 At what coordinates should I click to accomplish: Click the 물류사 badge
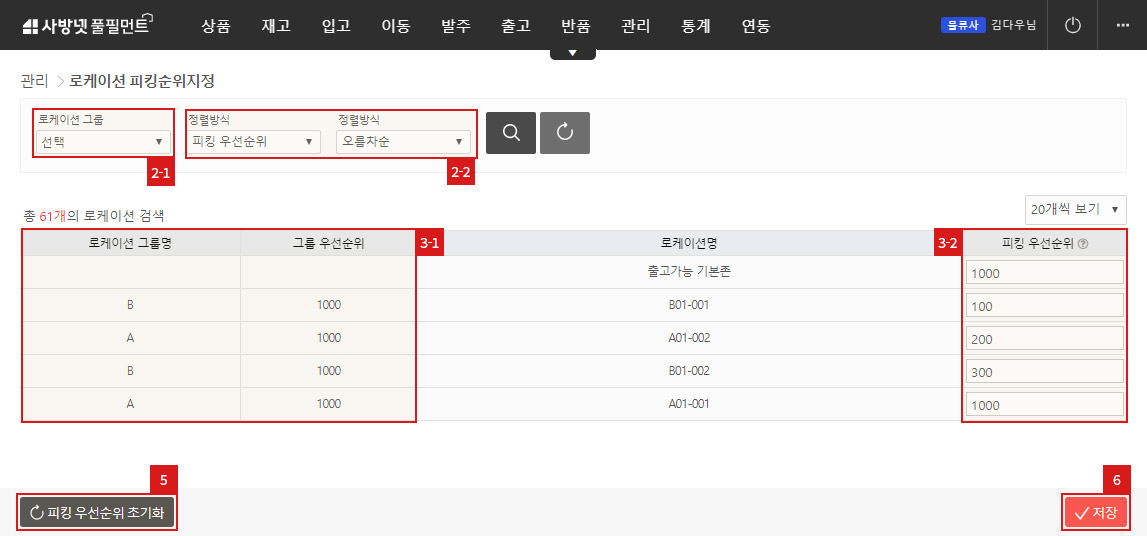[963, 25]
